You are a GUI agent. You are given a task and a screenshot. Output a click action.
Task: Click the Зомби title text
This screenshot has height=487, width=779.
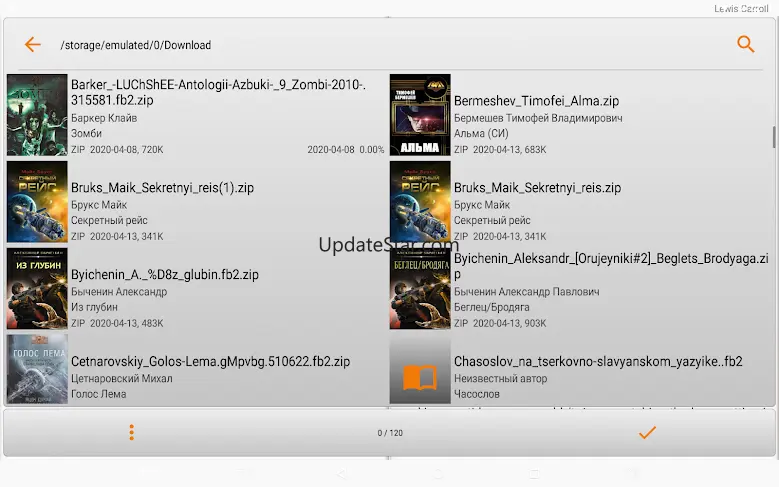86,134
